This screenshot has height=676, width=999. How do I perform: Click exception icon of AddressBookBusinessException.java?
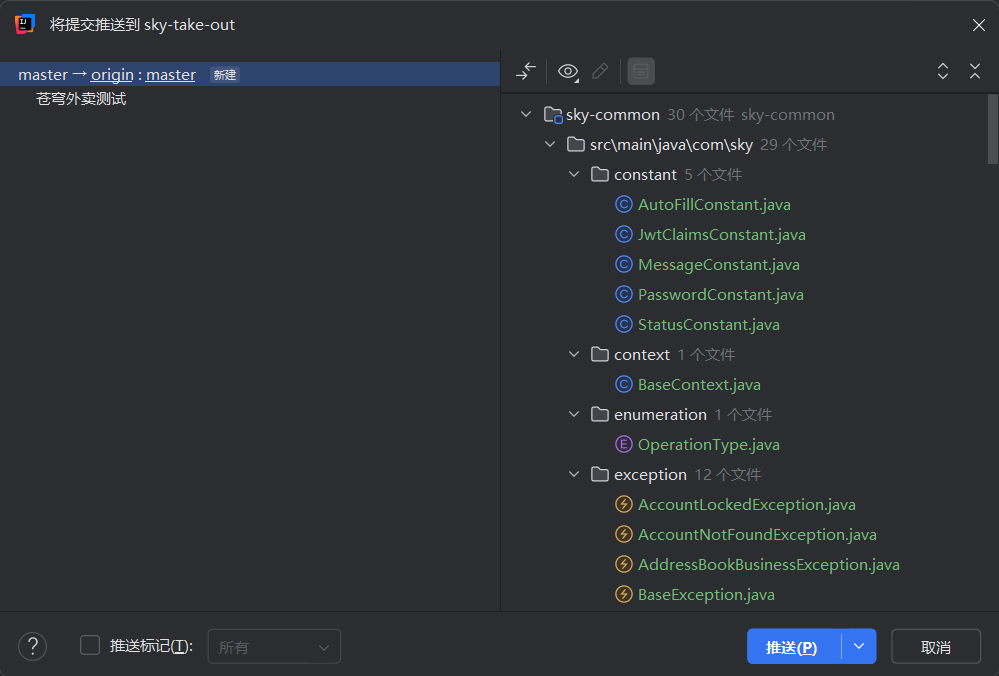pyautogui.click(x=624, y=564)
